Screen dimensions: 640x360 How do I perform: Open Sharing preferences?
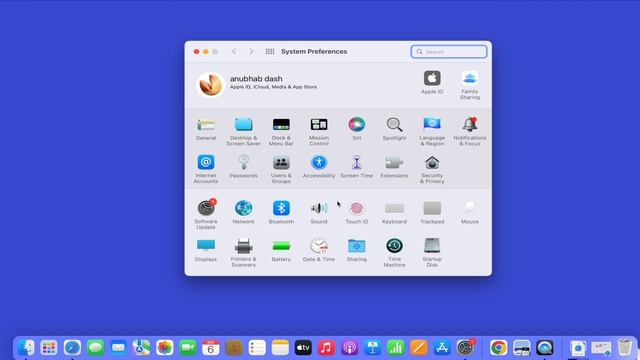[x=357, y=250]
